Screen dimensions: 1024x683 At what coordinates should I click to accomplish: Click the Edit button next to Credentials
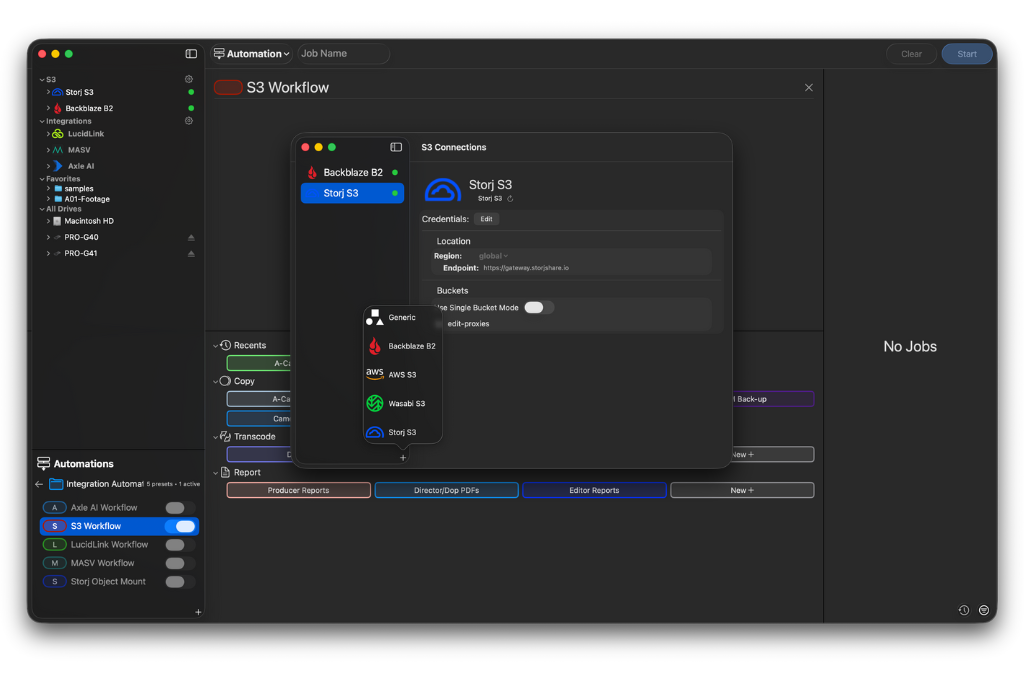tap(487, 218)
